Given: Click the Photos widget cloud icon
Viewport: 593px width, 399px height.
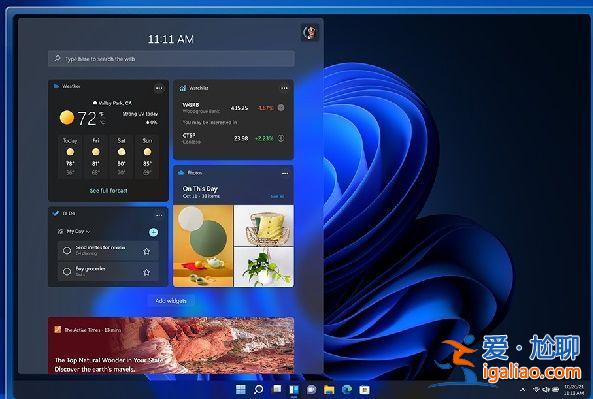Looking at the screenshot, I should click(x=181, y=173).
